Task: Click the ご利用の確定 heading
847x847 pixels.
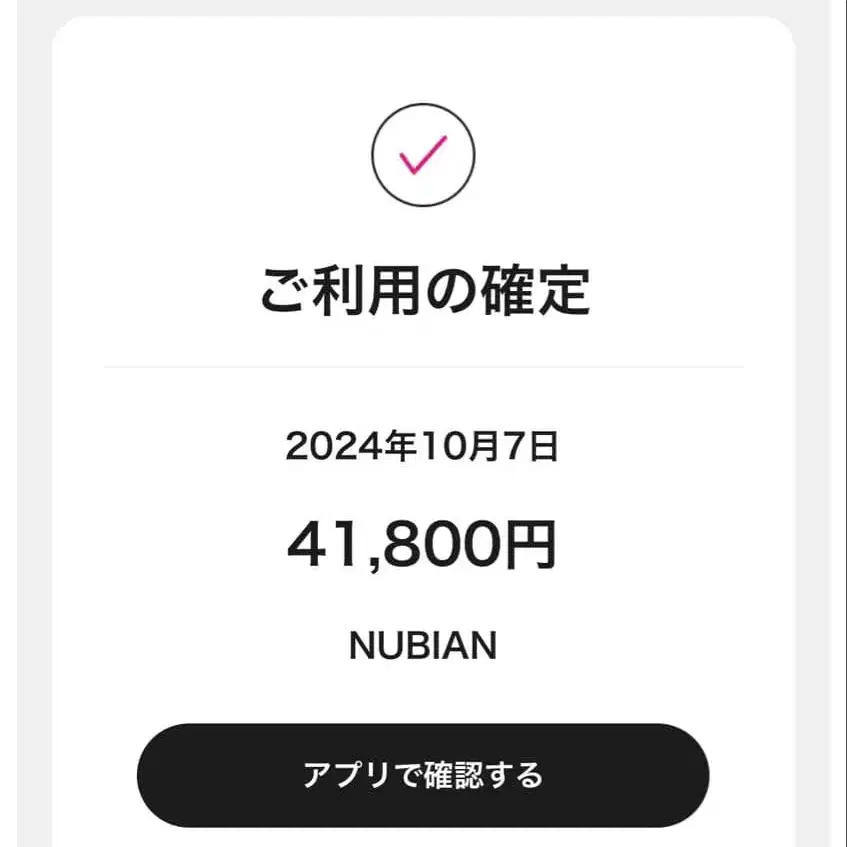Action: 423,289
